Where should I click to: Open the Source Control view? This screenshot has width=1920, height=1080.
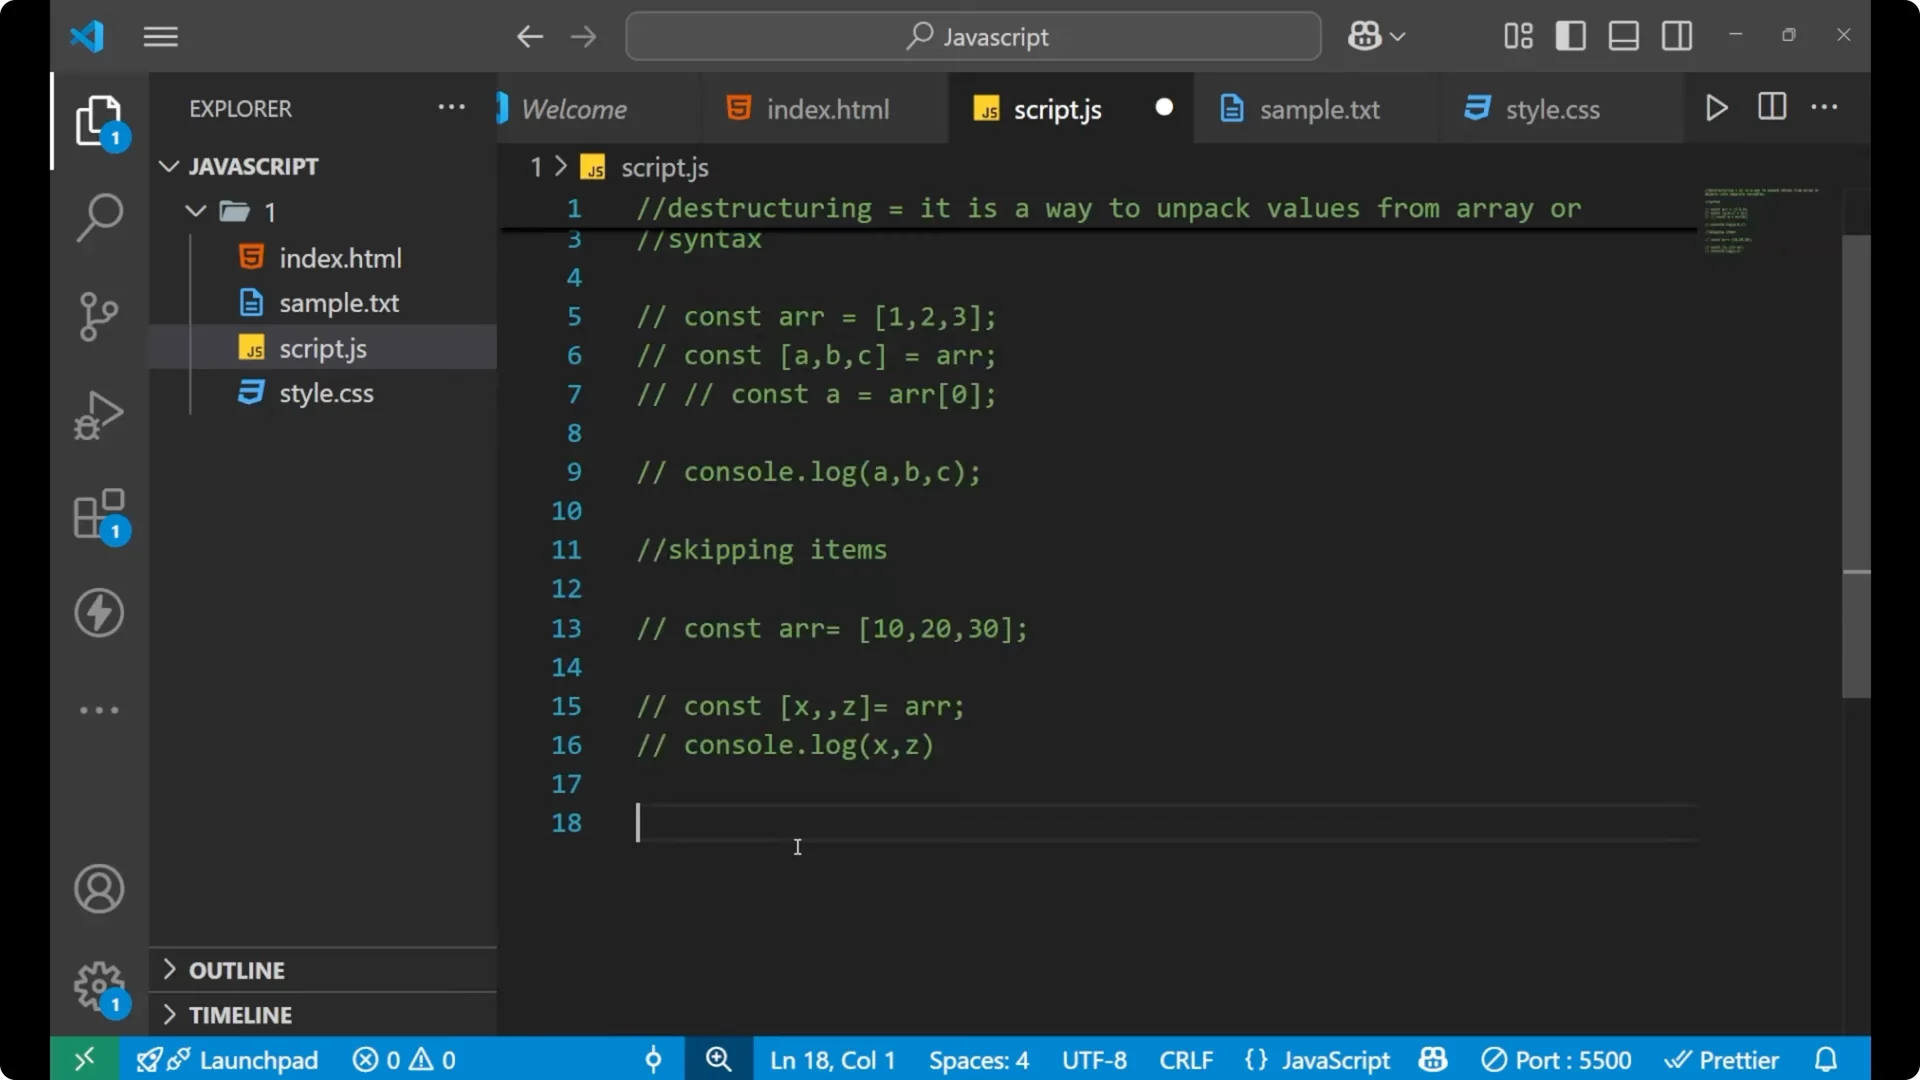98,315
